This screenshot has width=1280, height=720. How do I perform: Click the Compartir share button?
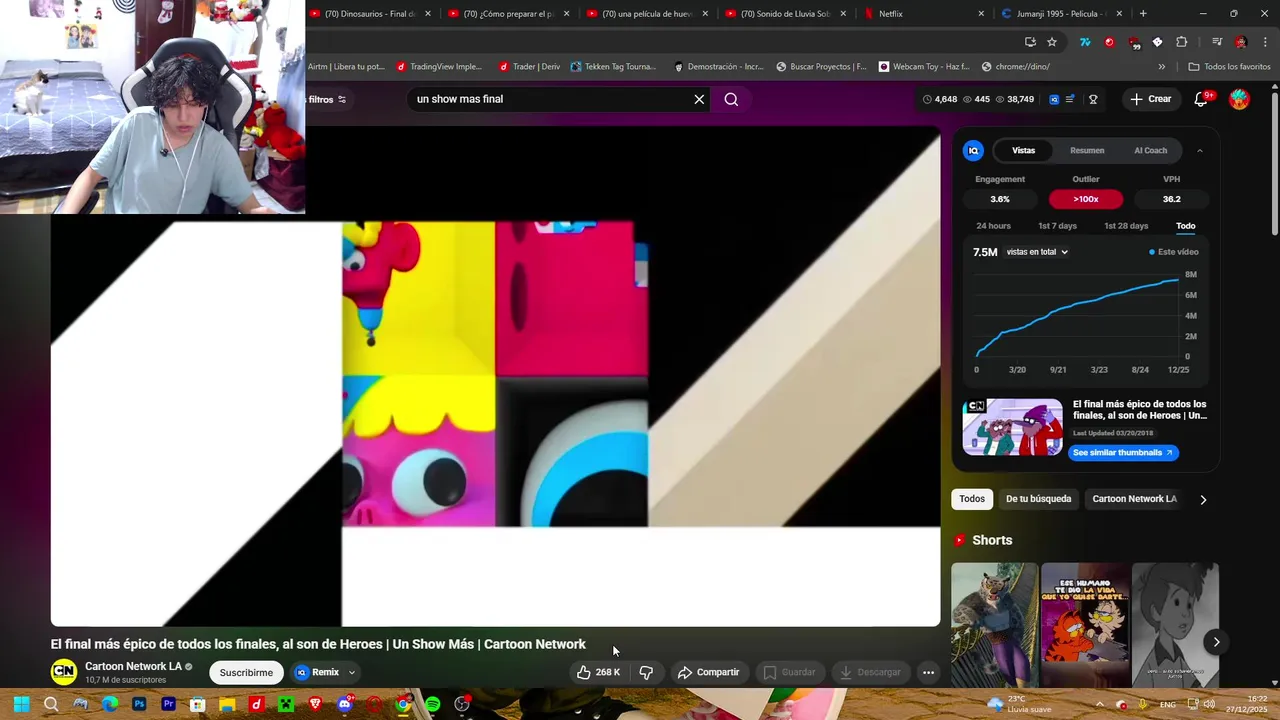(708, 673)
